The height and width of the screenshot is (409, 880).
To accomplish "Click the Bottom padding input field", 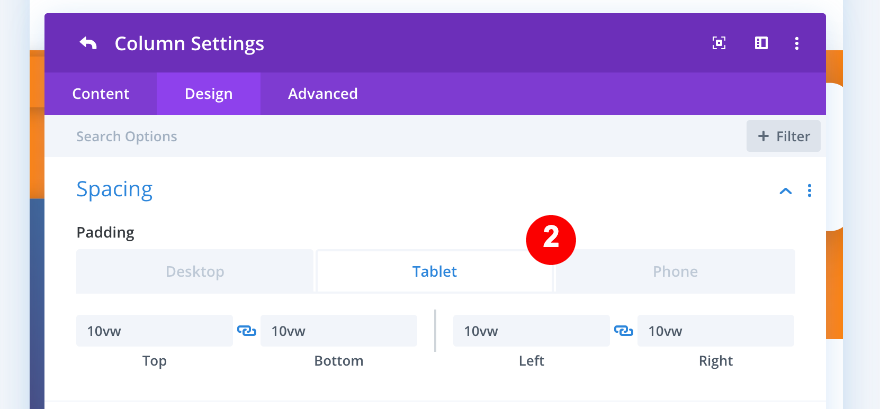I will pyautogui.click(x=338, y=331).
